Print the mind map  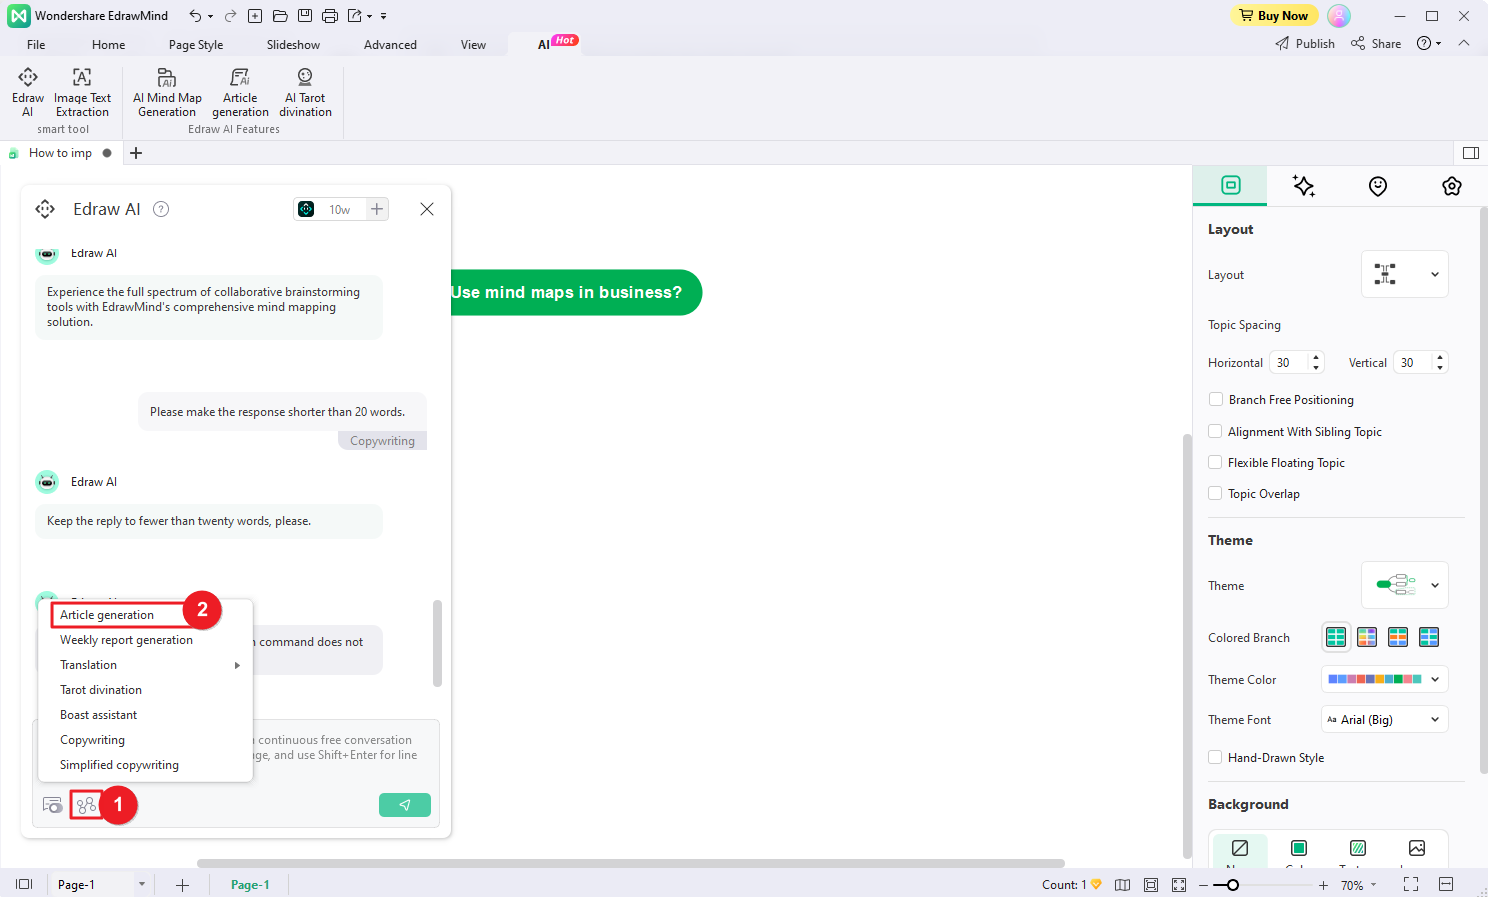pyautogui.click(x=330, y=16)
